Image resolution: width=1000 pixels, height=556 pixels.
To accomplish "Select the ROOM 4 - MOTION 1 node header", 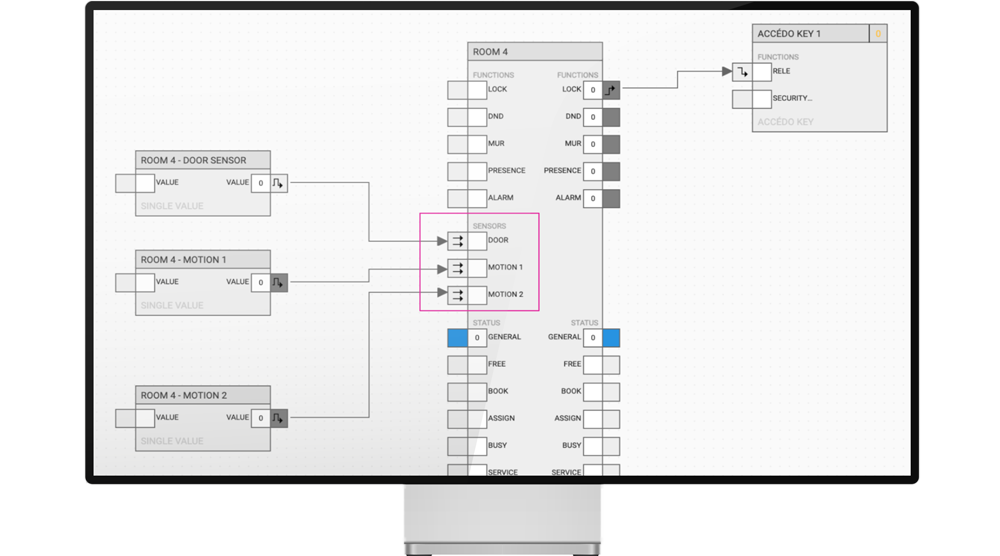I will click(x=203, y=260).
